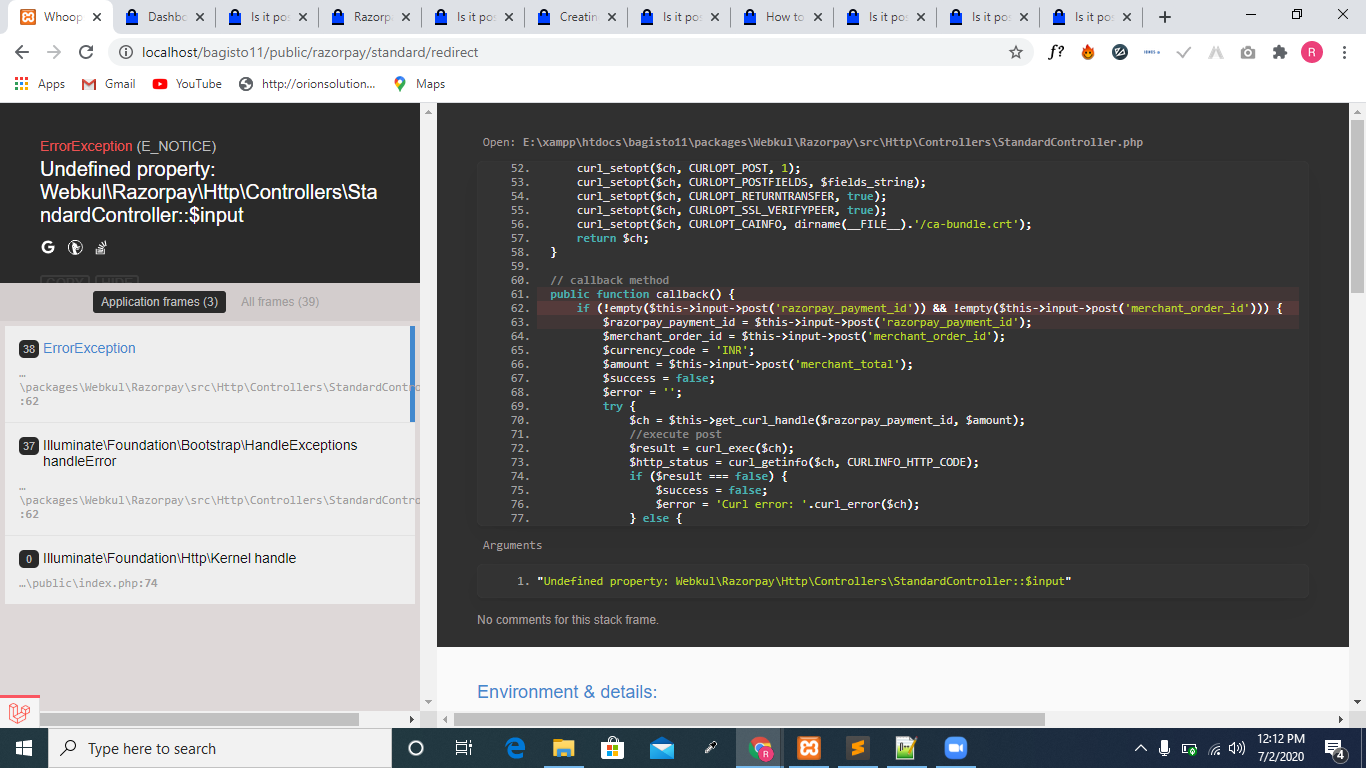Bookmark this page with the star icon
The image size is (1366, 768).
click(1016, 52)
